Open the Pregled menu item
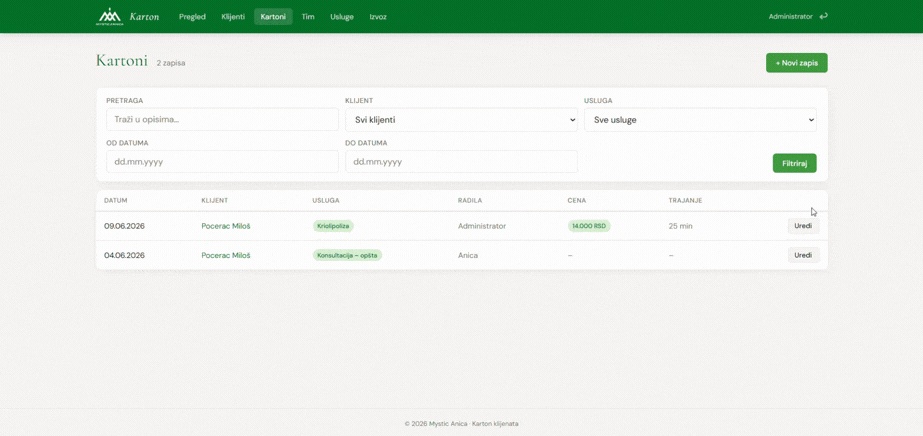The width and height of the screenshot is (923, 436). coord(192,16)
